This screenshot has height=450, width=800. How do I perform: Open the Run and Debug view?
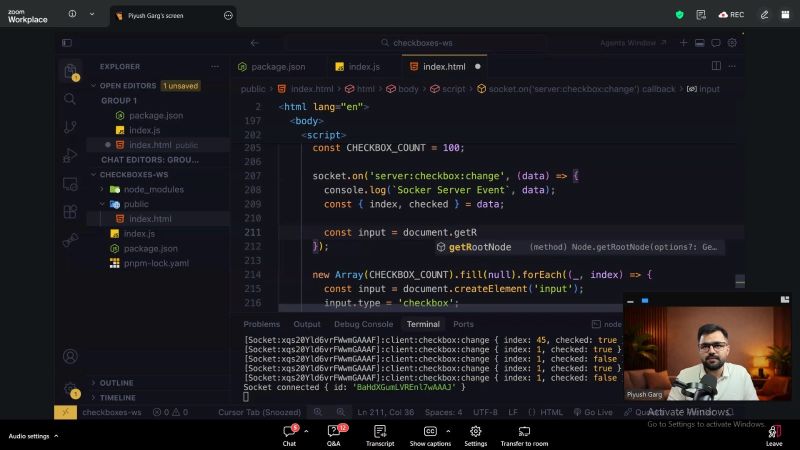[70, 155]
